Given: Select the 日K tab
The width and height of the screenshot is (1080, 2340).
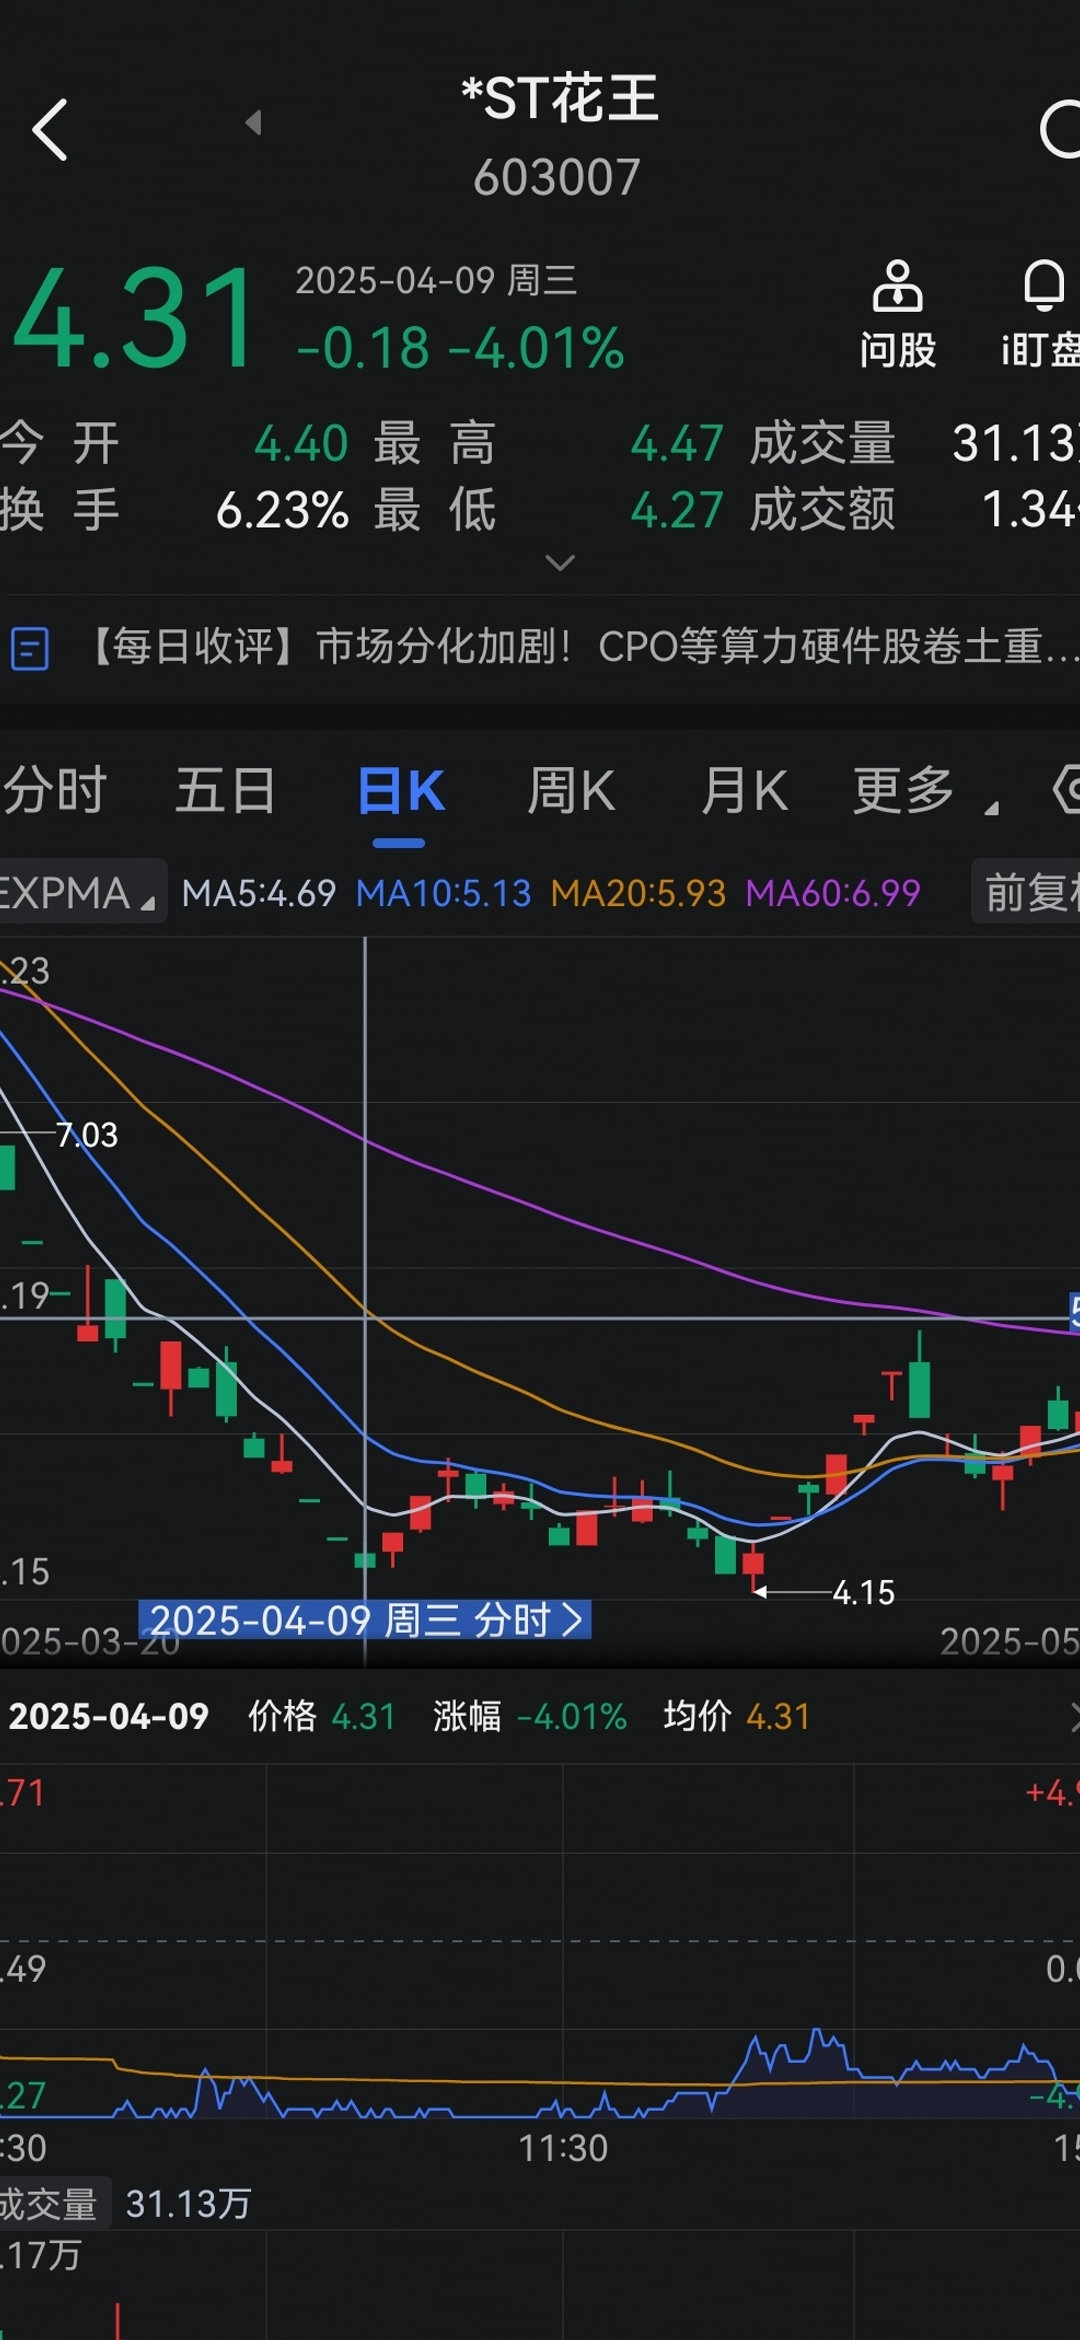Looking at the screenshot, I should [400, 790].
